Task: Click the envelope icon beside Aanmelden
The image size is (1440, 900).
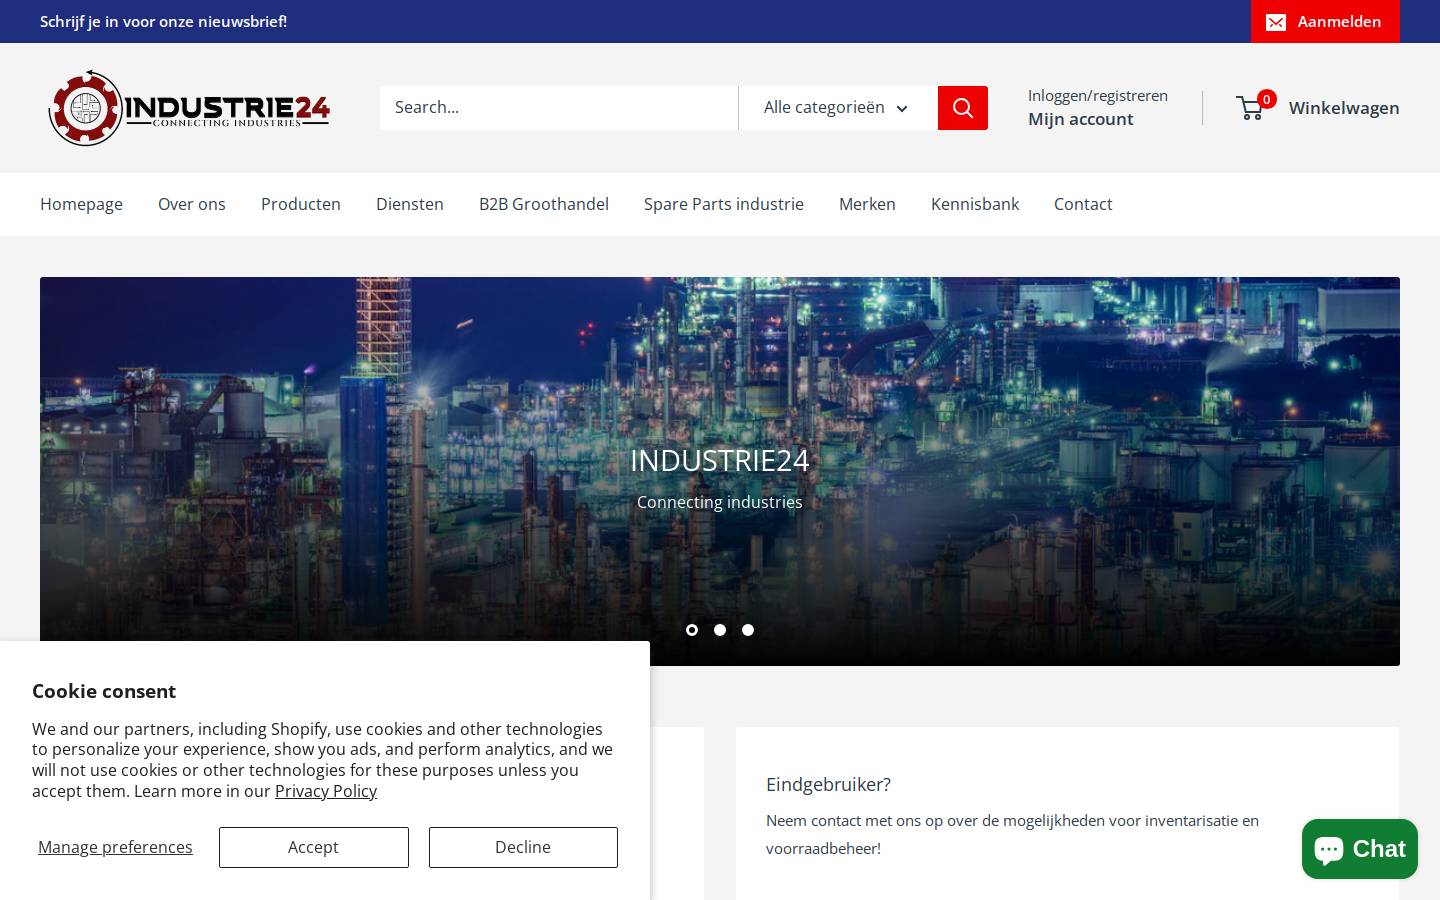Action: (x=1276, y=22)
